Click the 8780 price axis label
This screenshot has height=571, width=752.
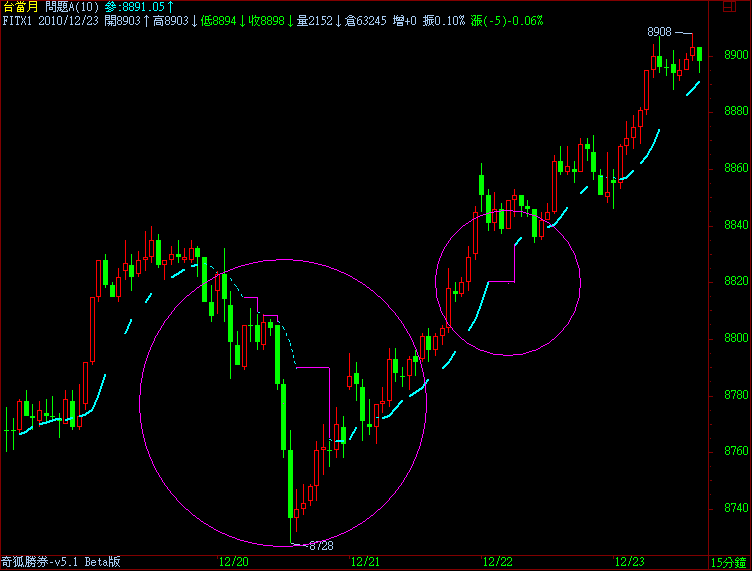pyautogui.click(x=736, y=395)
